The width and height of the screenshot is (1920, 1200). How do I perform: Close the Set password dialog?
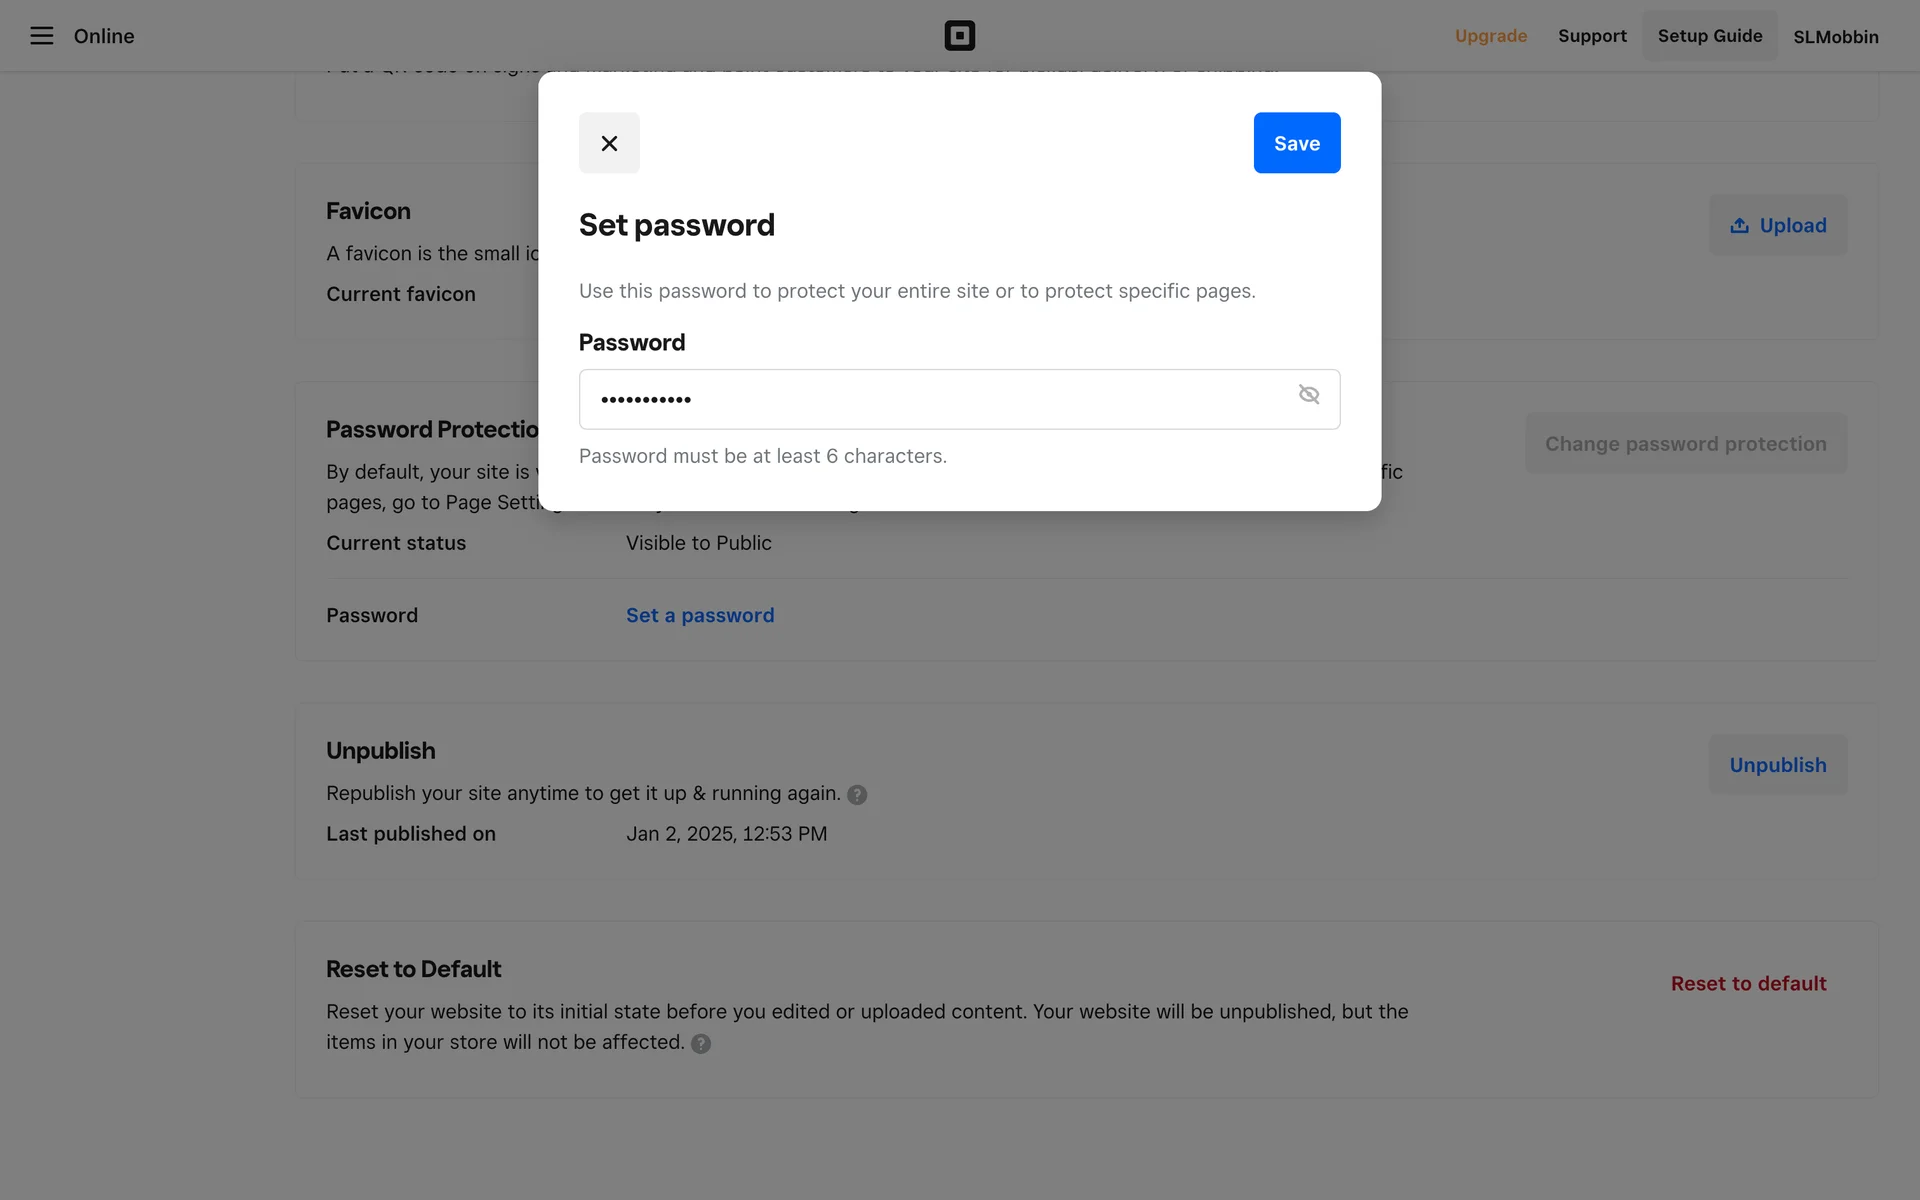[609, 143]
